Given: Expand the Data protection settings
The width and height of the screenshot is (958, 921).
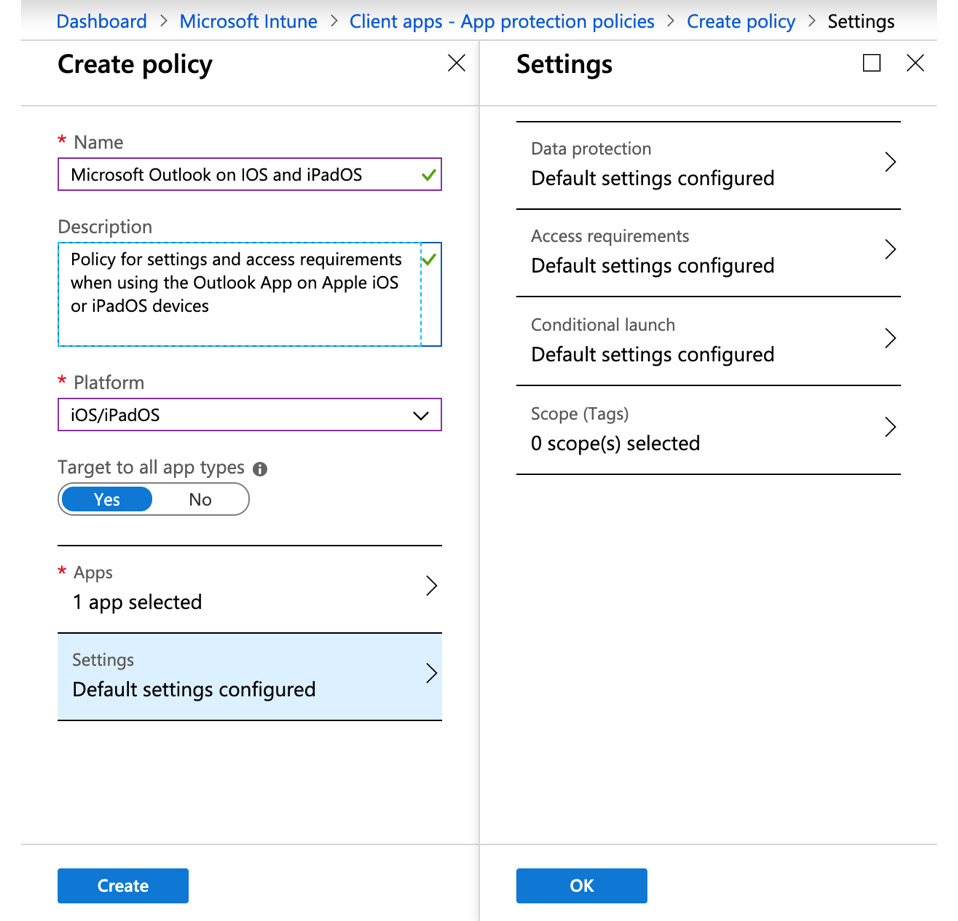Looking at the screenshot, I should point(708,165).
